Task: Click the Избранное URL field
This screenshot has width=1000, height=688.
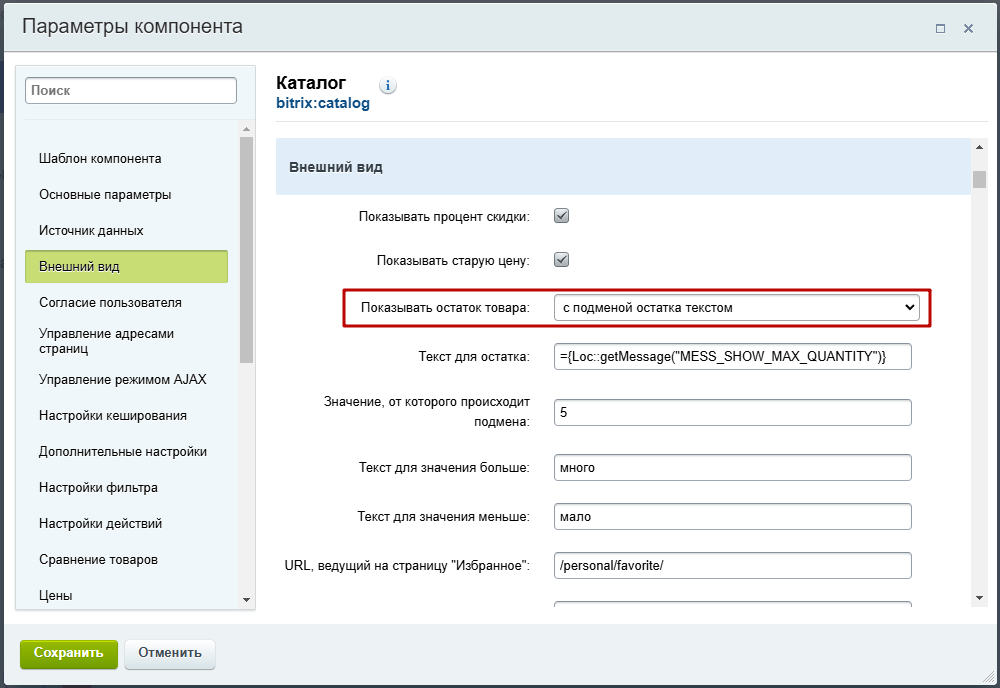Action: (x=733, y=566)
